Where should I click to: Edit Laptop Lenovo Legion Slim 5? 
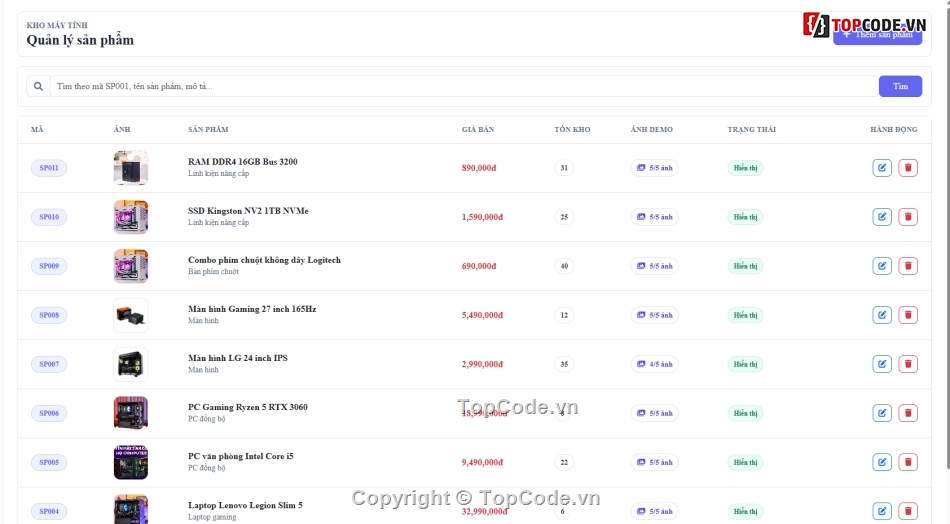point(882,511)
